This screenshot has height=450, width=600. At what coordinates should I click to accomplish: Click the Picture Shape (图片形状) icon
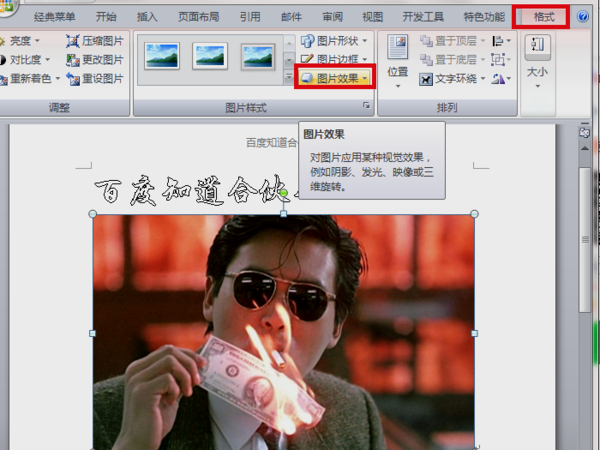point(307,41)
